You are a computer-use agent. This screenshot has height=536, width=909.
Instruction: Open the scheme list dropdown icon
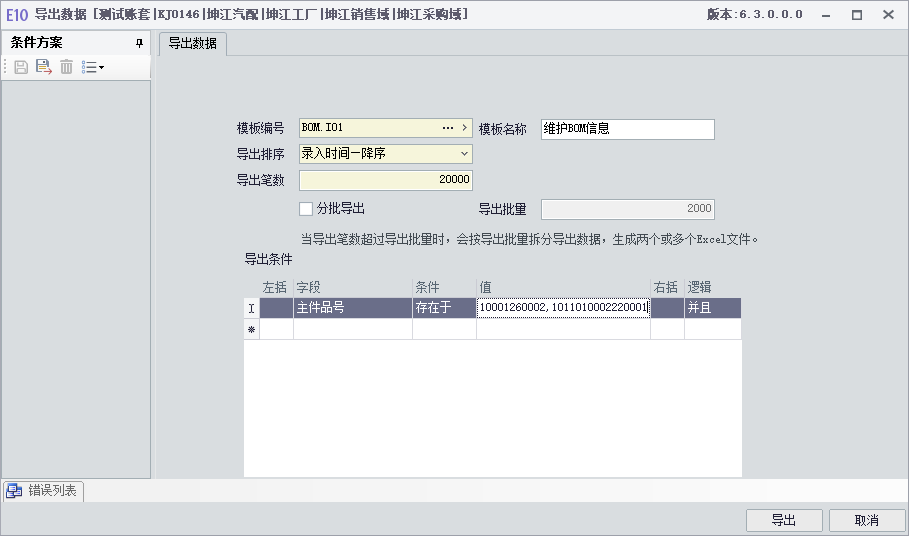(93, 67)
